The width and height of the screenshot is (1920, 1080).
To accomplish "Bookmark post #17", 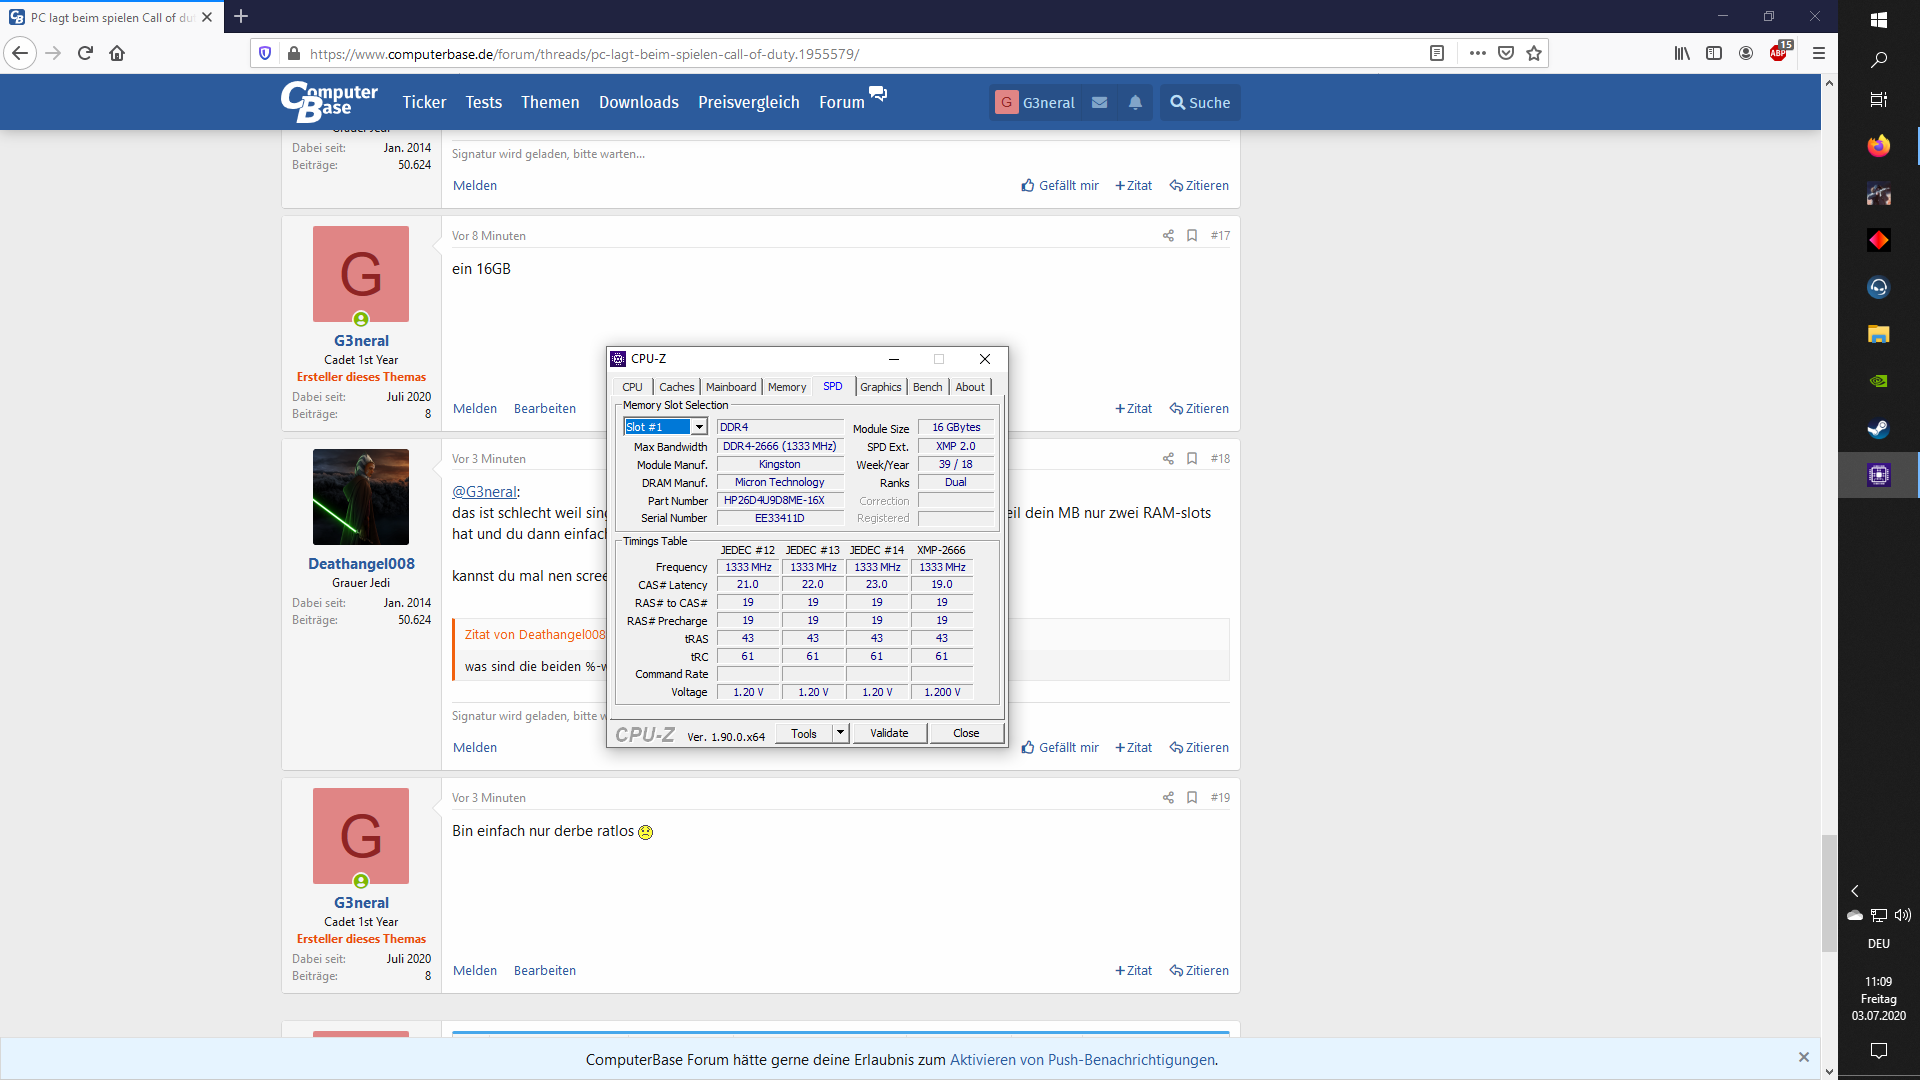I will pos(1192,236).
